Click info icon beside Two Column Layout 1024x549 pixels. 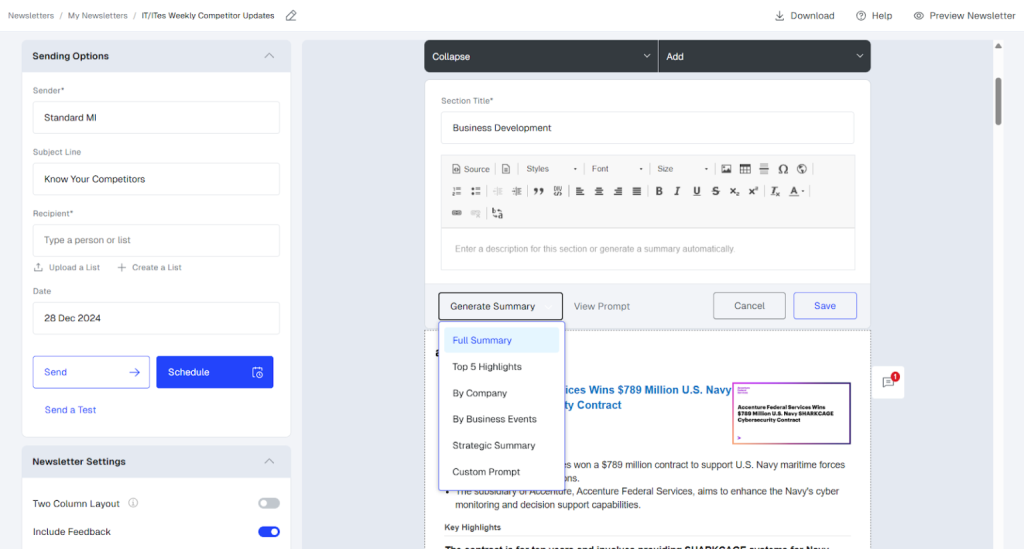tap(133, 503)
